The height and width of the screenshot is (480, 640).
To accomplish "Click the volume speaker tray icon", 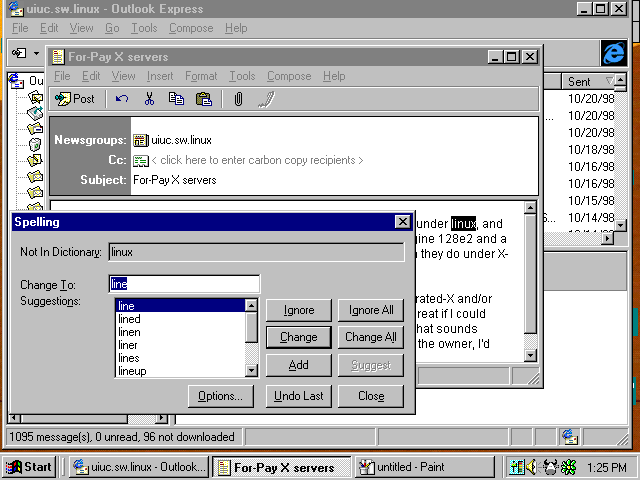I will pos(531,467).
